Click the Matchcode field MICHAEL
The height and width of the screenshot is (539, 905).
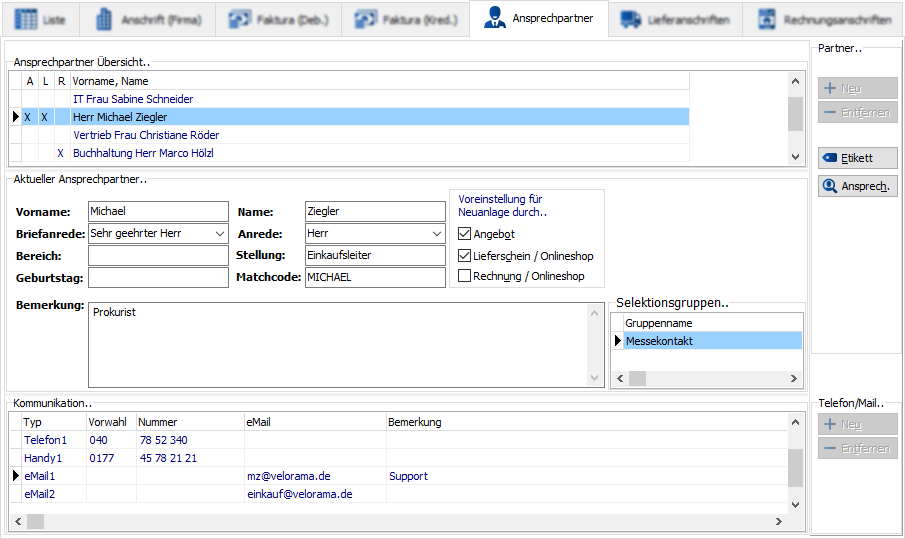coord(375,277)
